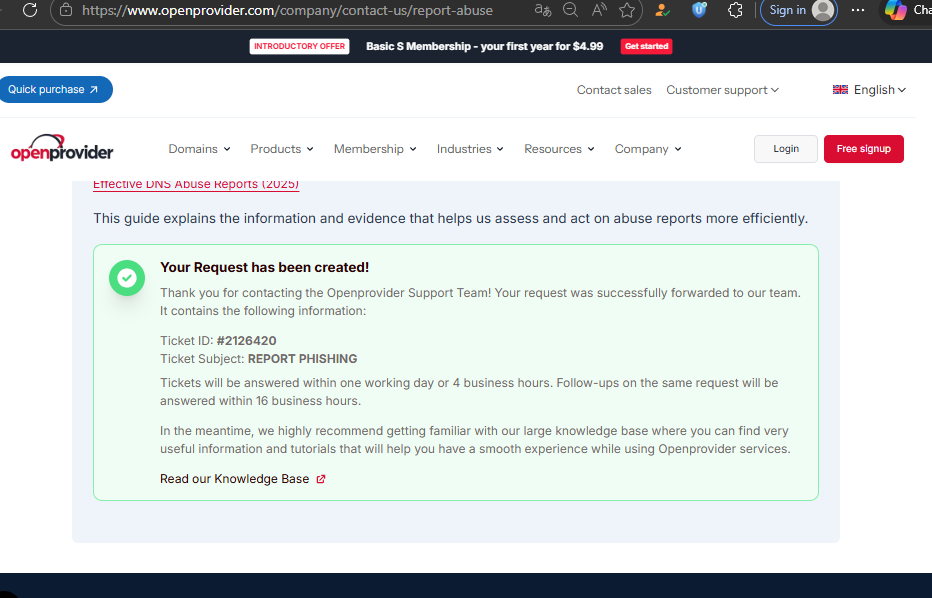
Task: Click the external link icon after Knowledge Base
Action: (x=321, y=479)
